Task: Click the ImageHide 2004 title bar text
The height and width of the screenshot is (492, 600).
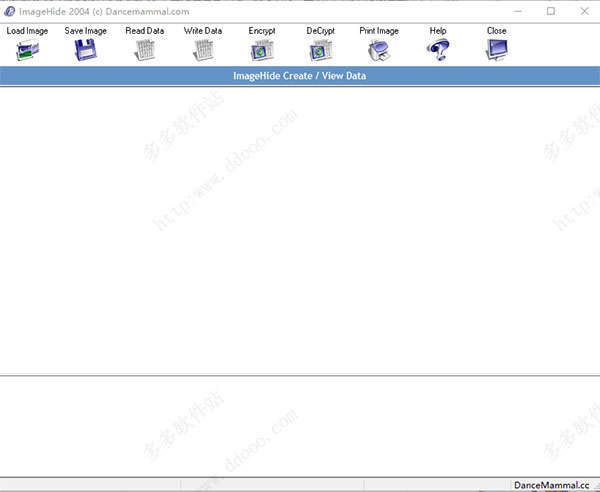Action: pos(104,11)
